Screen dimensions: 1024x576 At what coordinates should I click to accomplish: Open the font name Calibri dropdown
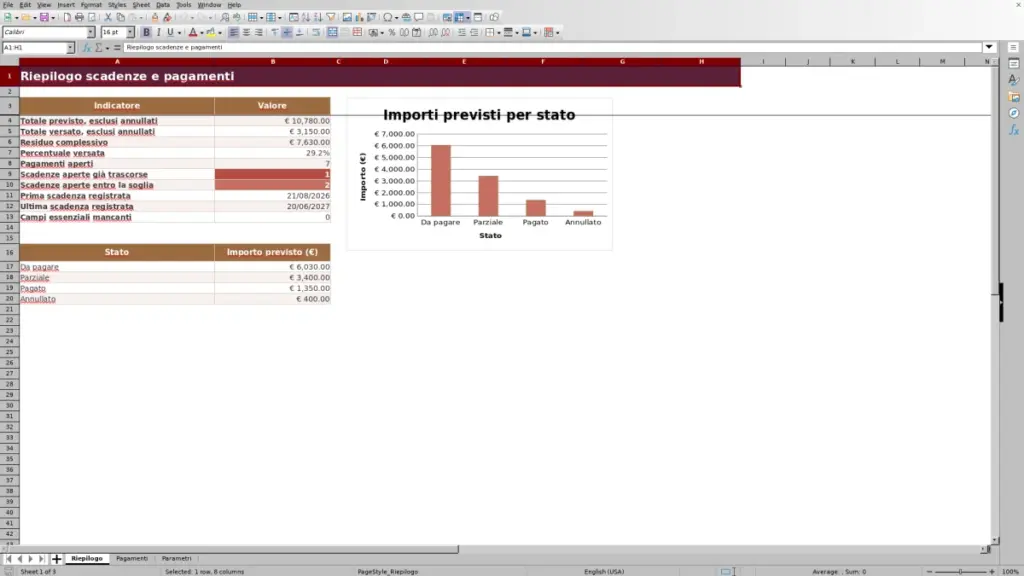pyautogui.click(x=91, y=32)
